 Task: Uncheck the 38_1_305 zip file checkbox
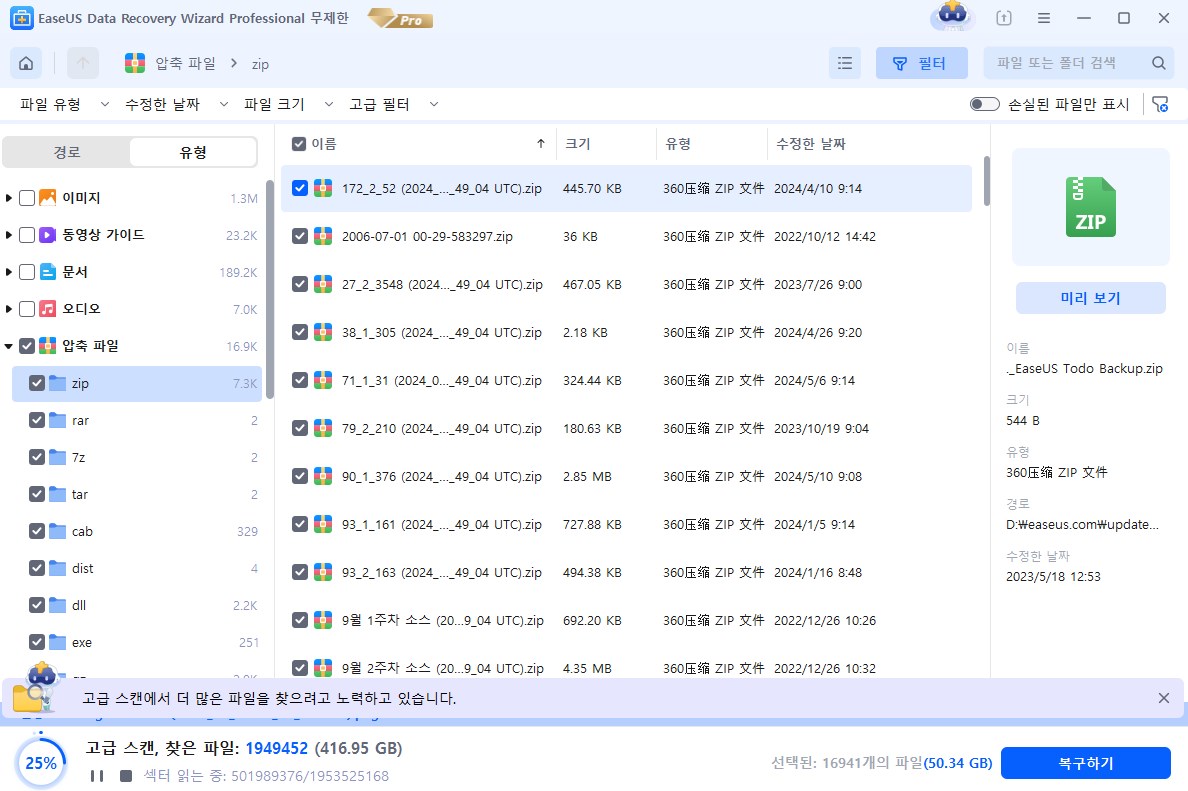300,333
